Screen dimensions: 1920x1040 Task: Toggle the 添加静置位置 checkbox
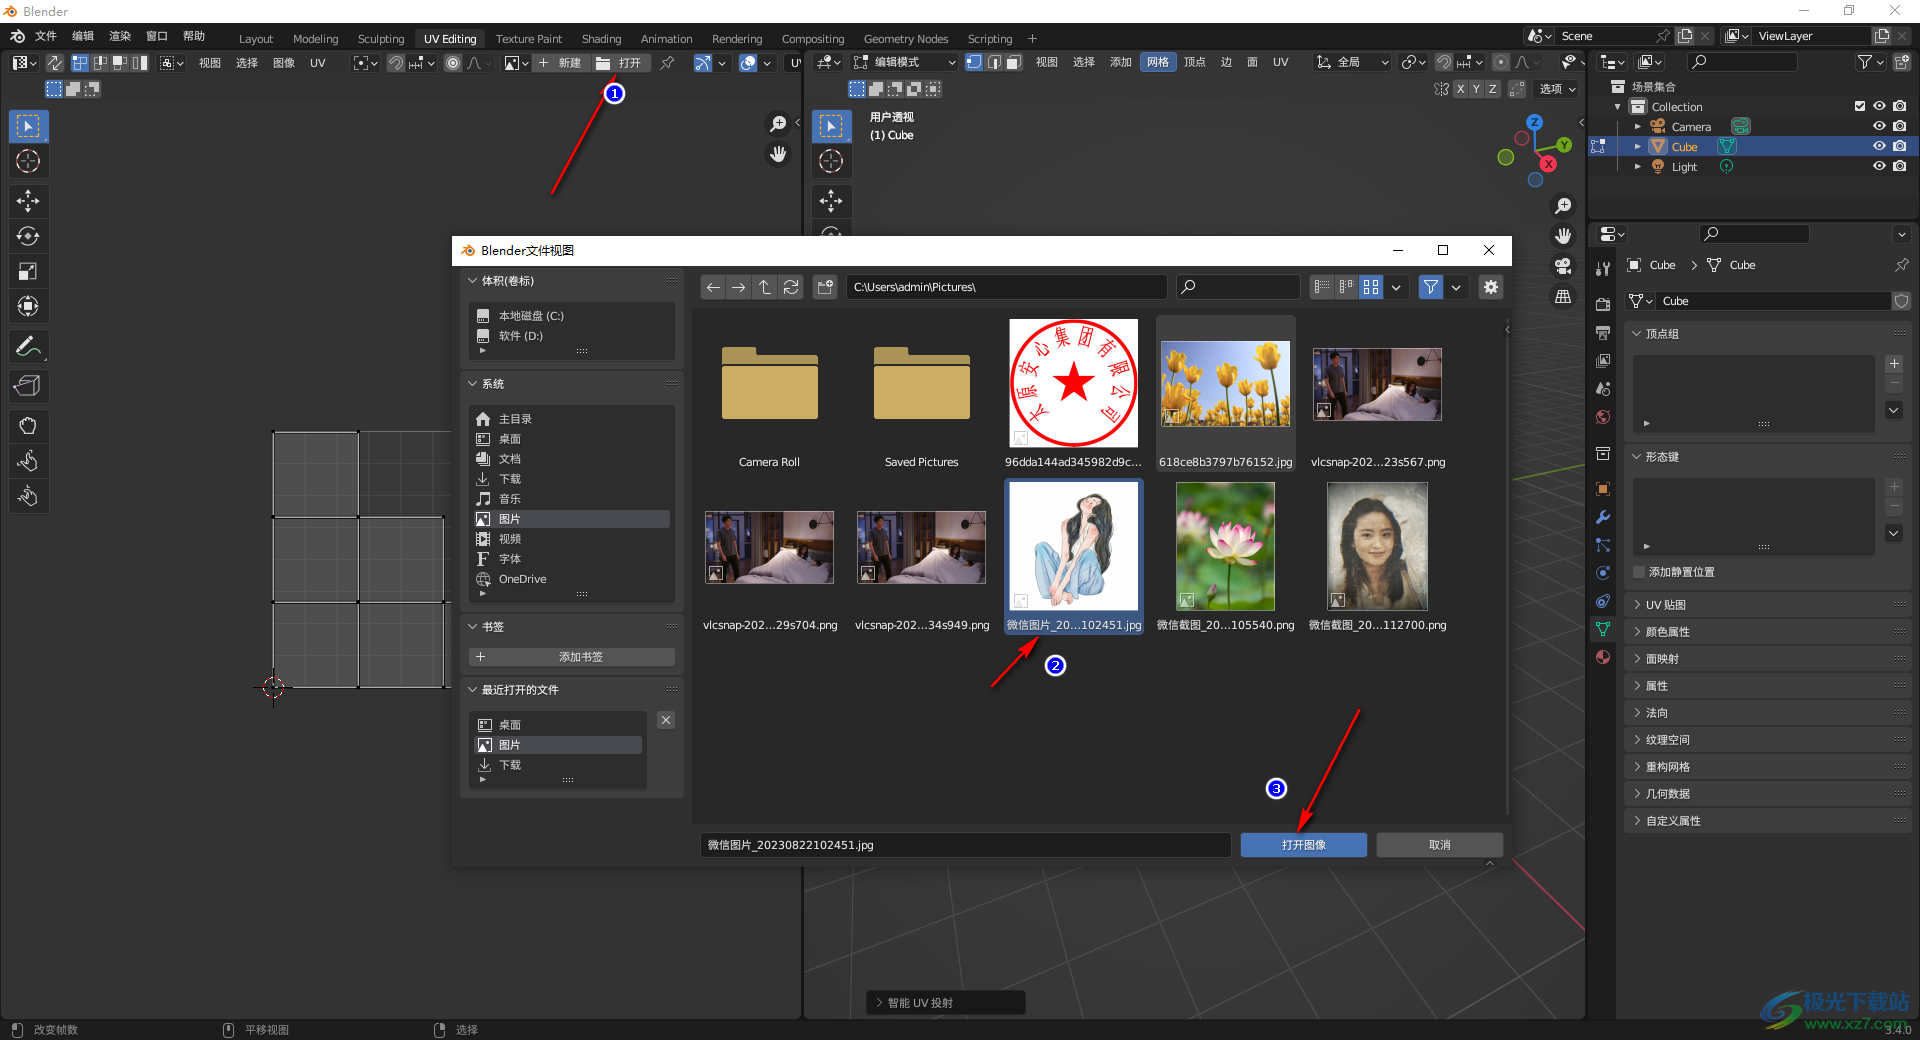[1639, 572]
